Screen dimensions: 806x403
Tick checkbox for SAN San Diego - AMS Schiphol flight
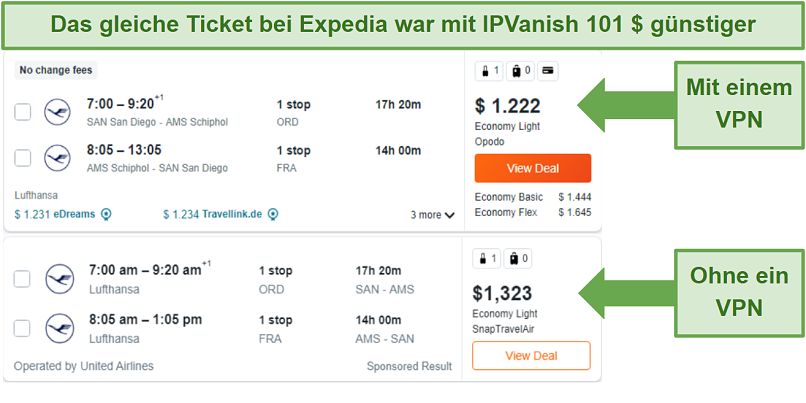[23, 112]
